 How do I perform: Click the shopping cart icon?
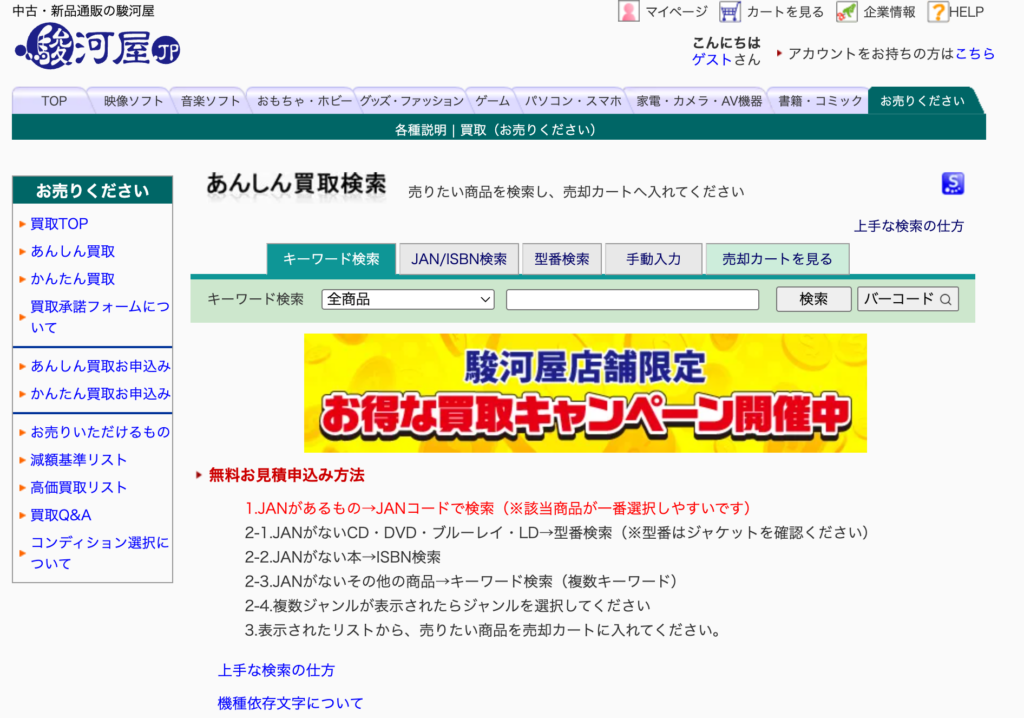[x=729, y=11]
